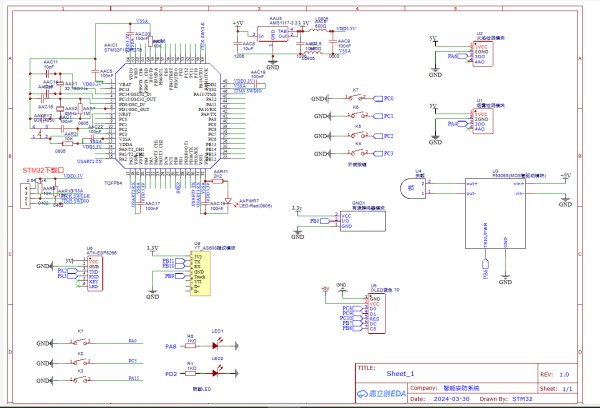Select the U1 sensor module connector
The height and width of the screenshot is (408, 600).
pos(483,121)
